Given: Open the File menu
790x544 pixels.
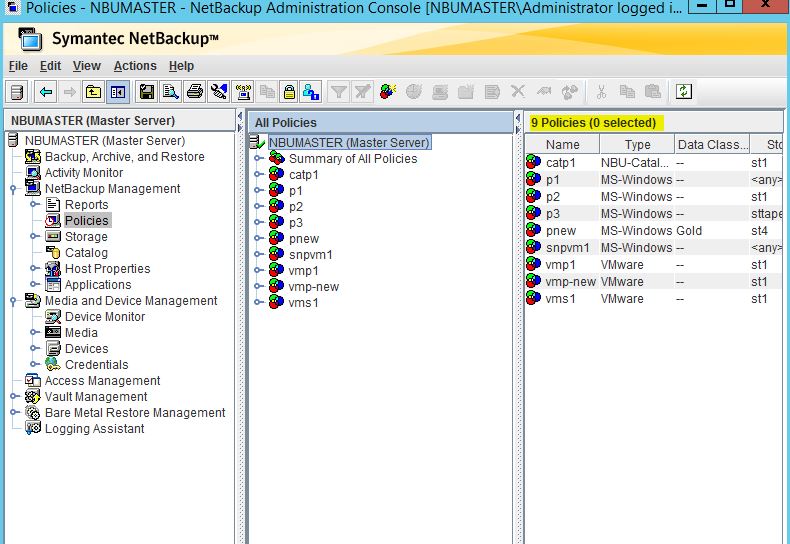Looking at the screenshot, I should pyautogui.click(x=18, y=66).
